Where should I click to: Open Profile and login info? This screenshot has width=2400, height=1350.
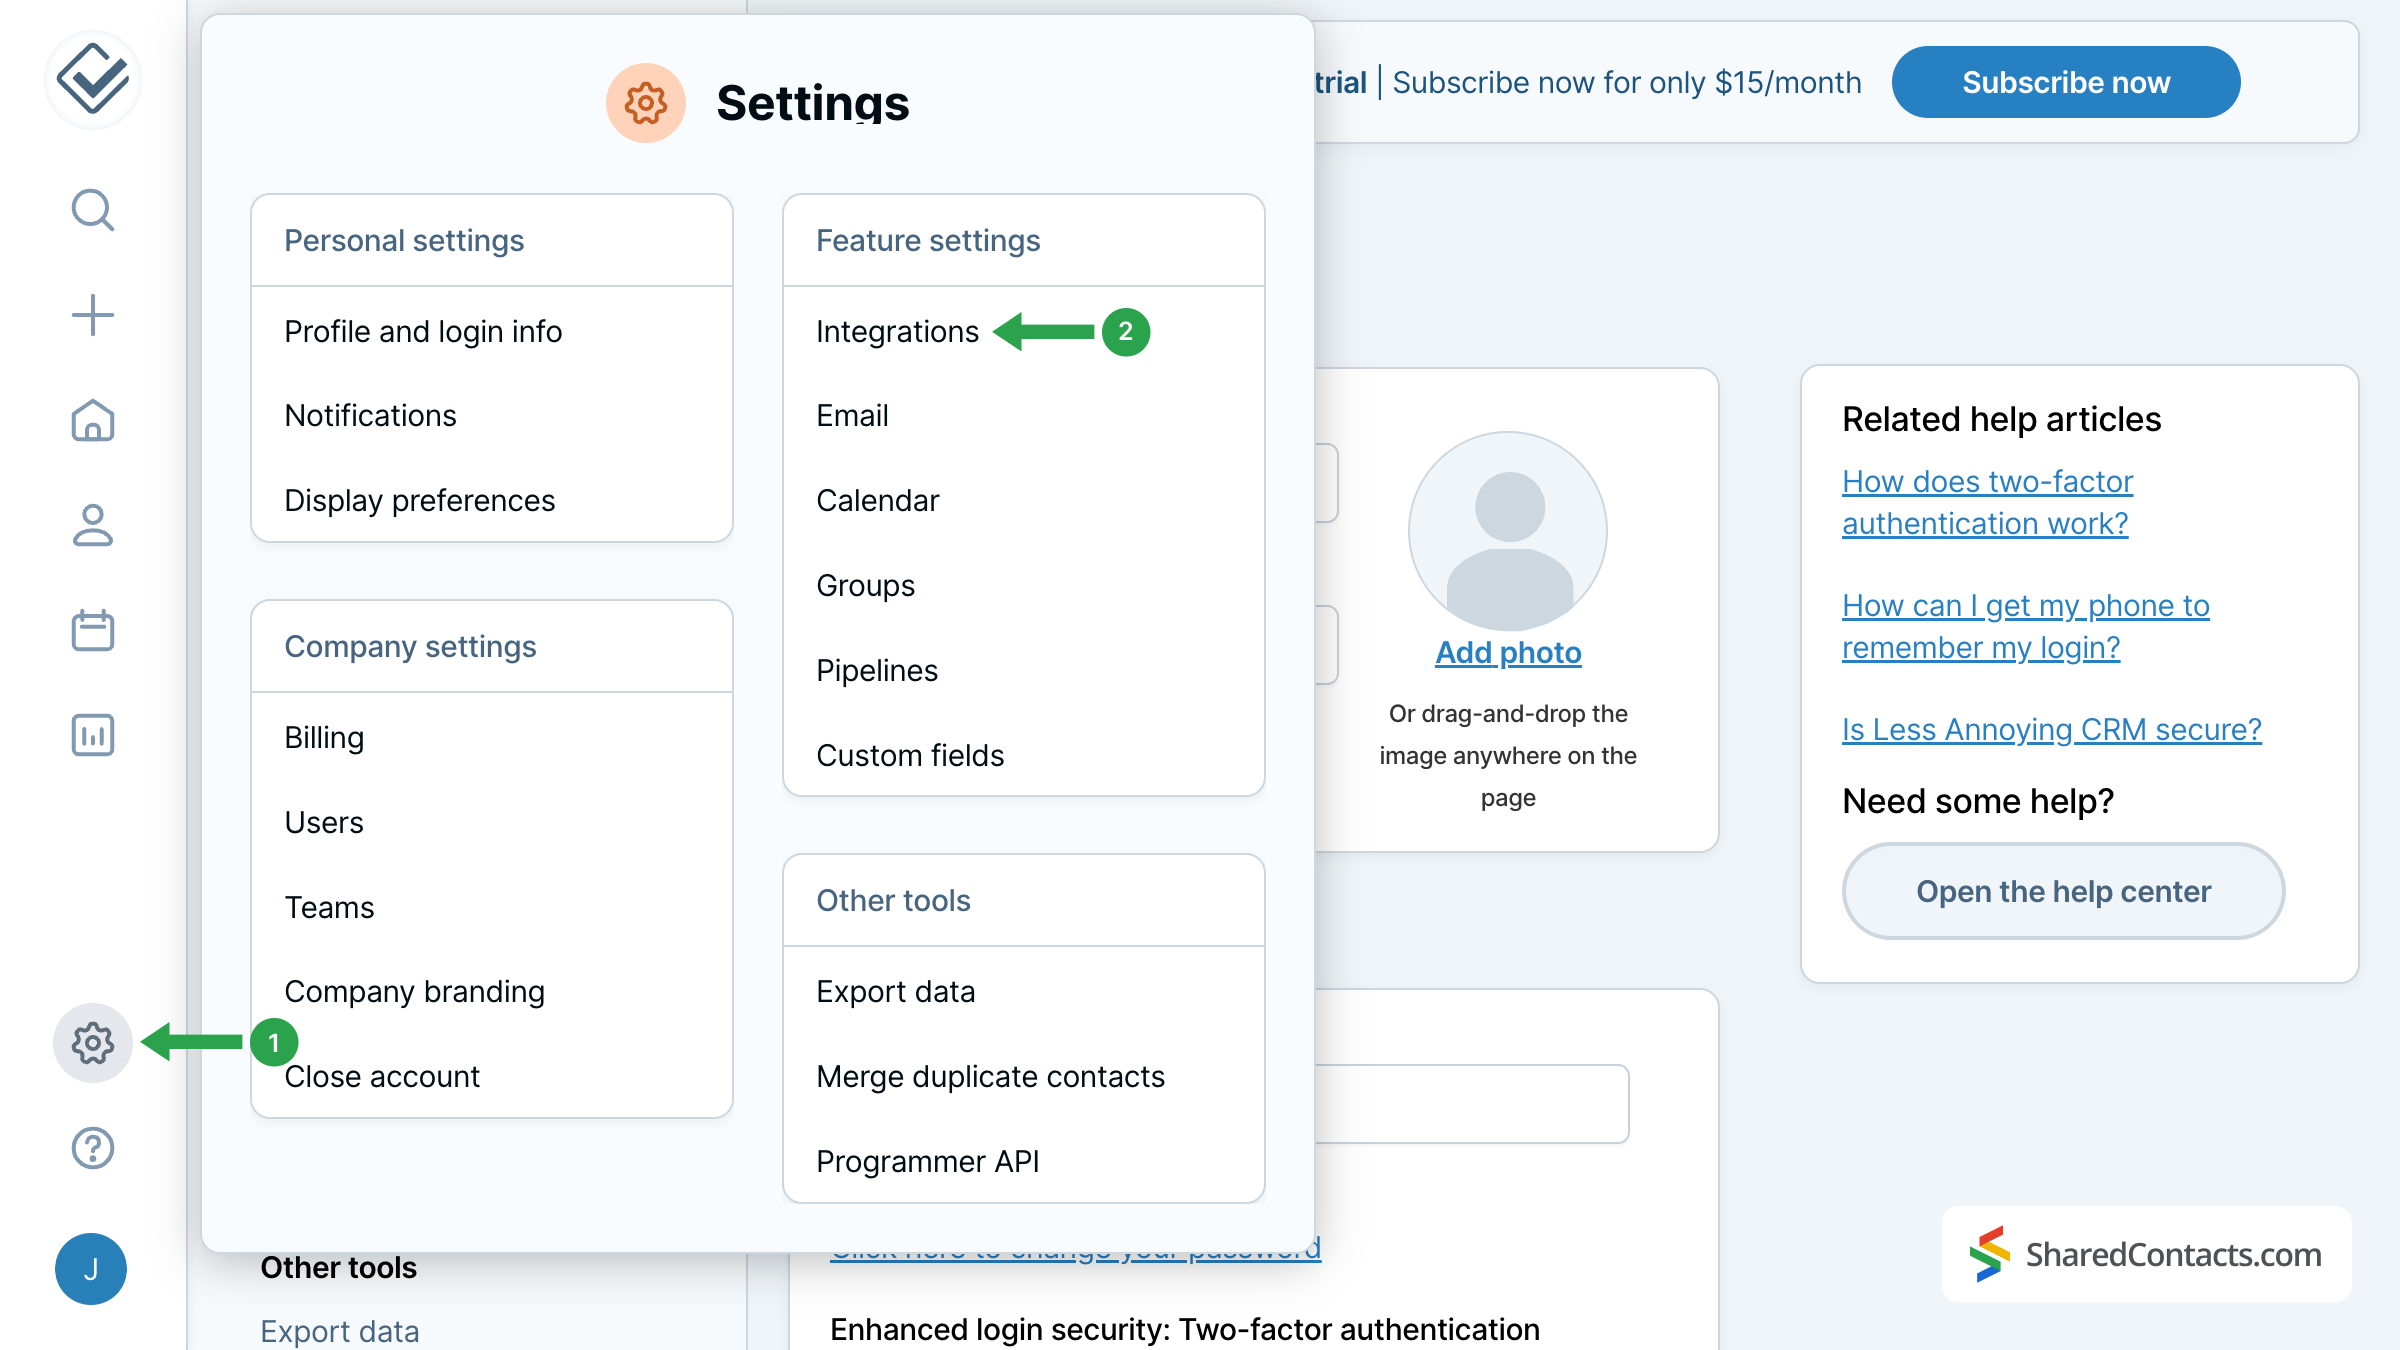[x=423, y=331]
